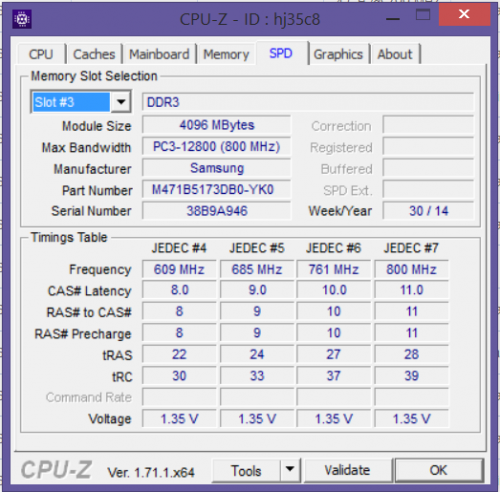Click the JEDEC #4 voltage 1.35 V
This screenshot has height=492, width=500.
pos(179,419)
